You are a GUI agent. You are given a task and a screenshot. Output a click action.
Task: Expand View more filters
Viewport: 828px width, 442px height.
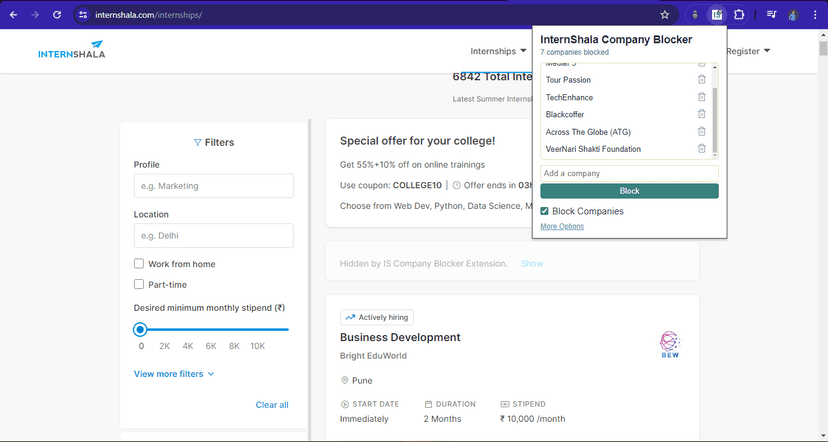point(174,374)
